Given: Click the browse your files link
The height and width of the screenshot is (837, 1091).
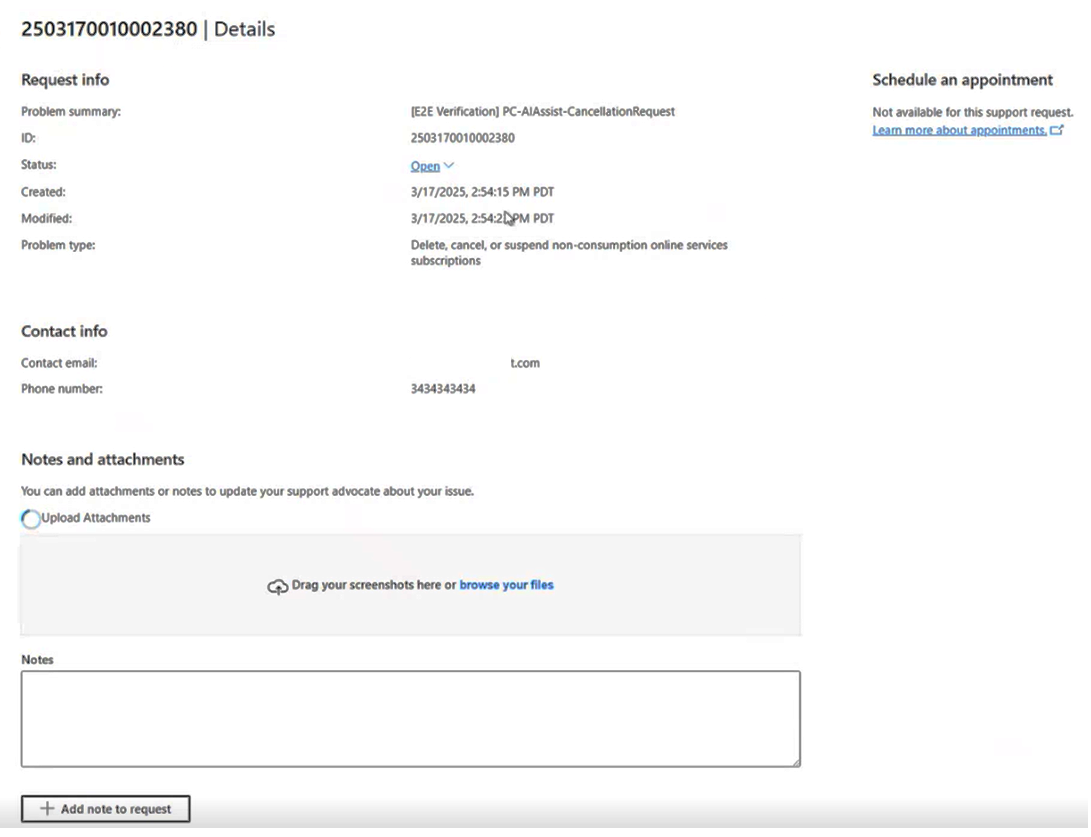Looking at the screenshot, I should (x=506, y=585).
